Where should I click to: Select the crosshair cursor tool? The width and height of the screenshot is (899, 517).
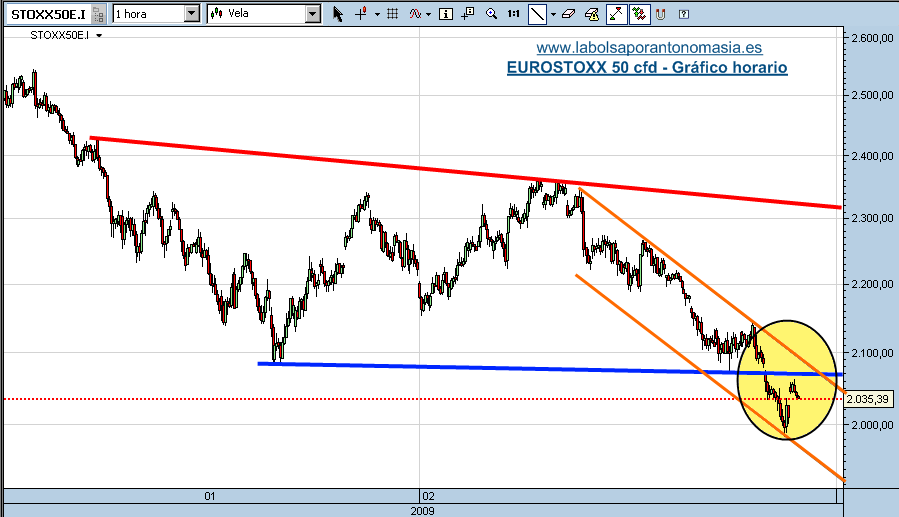361,14
